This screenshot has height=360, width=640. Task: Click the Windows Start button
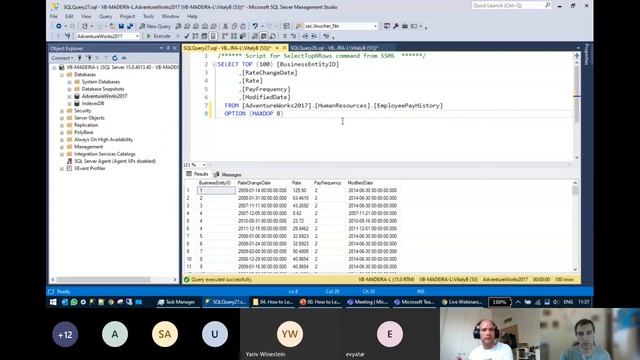click(x=53, y=302)
